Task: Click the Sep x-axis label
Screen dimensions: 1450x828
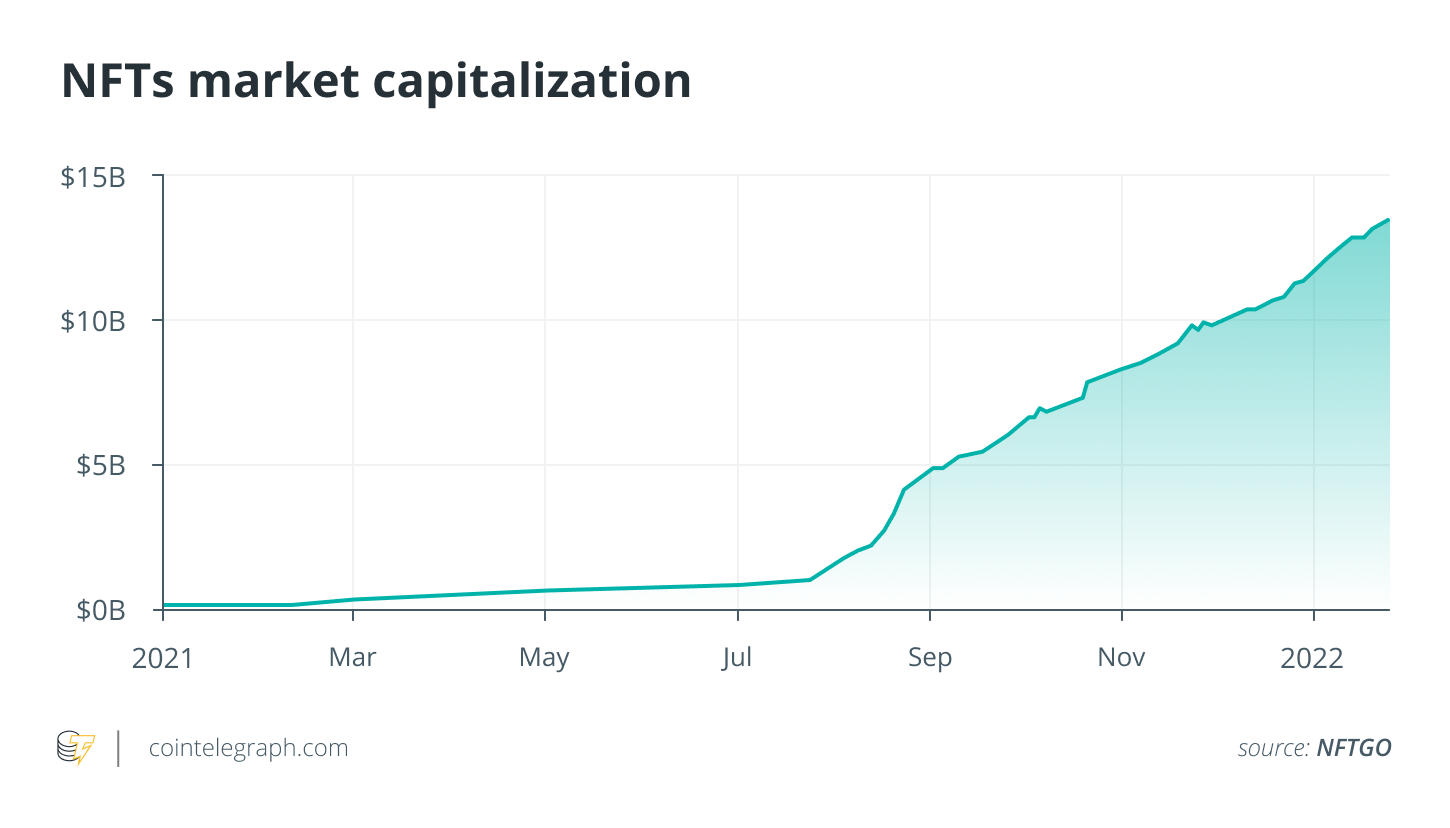Action: coord(930,658)
